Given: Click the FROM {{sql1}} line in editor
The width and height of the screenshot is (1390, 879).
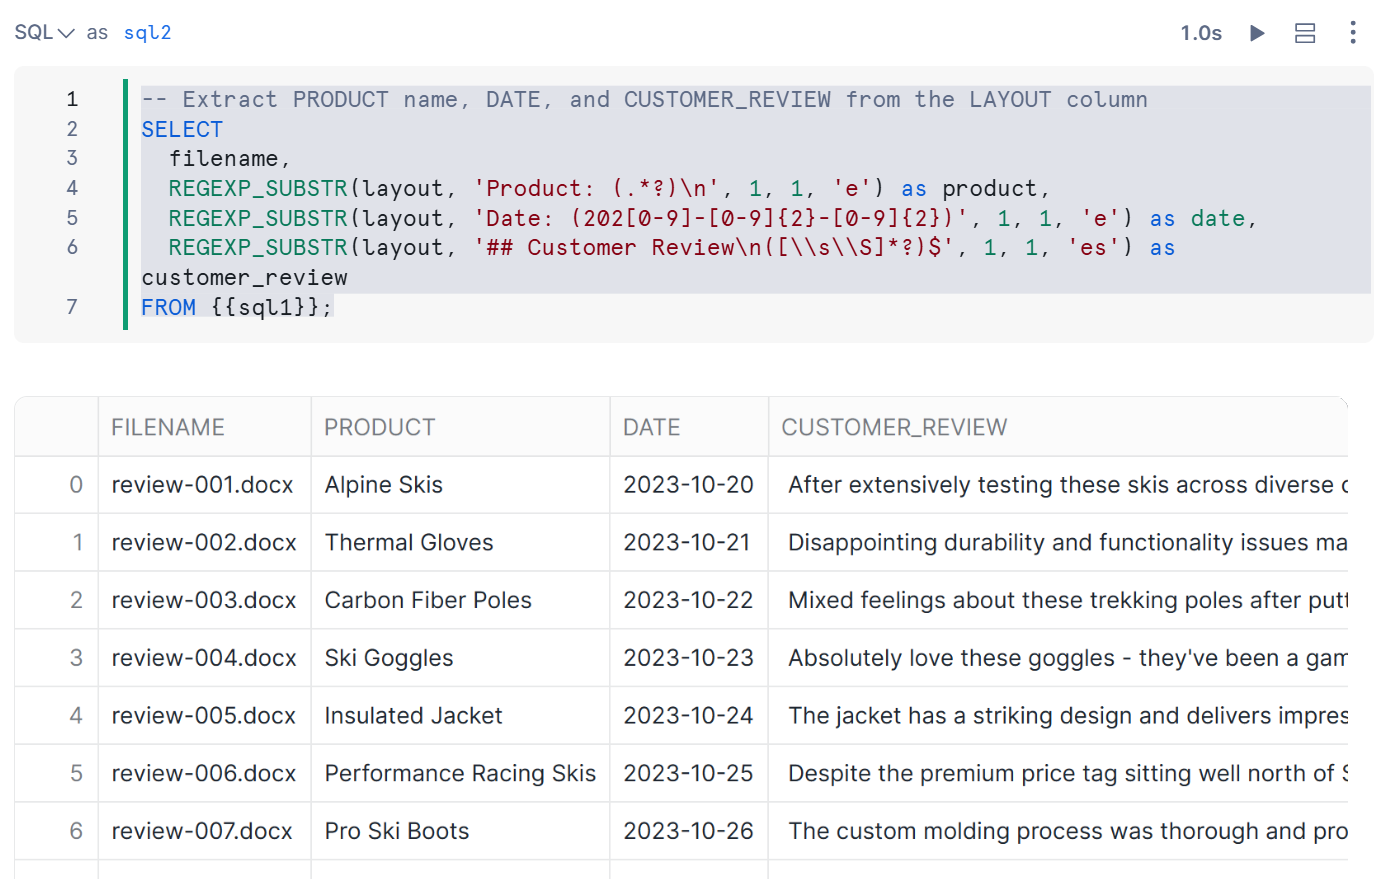Looking at the screenshot, I should [x=236, y=307].
